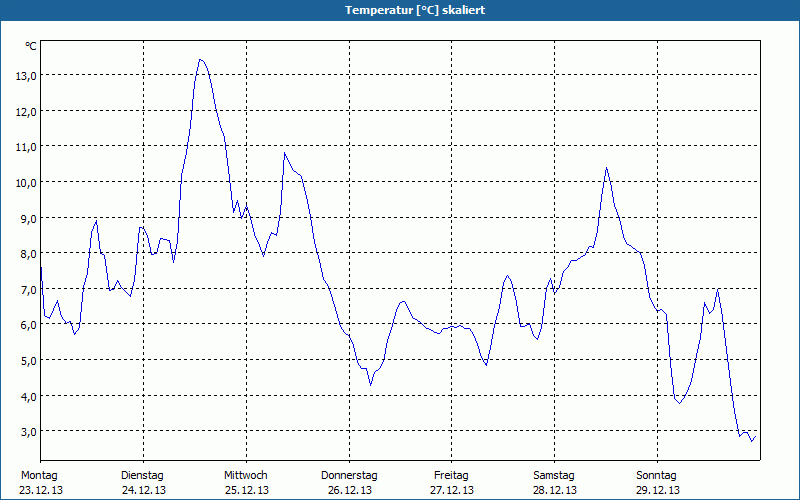Click the date 26.12.13
This screenshot has height=500, width=800.
point(349,490)
